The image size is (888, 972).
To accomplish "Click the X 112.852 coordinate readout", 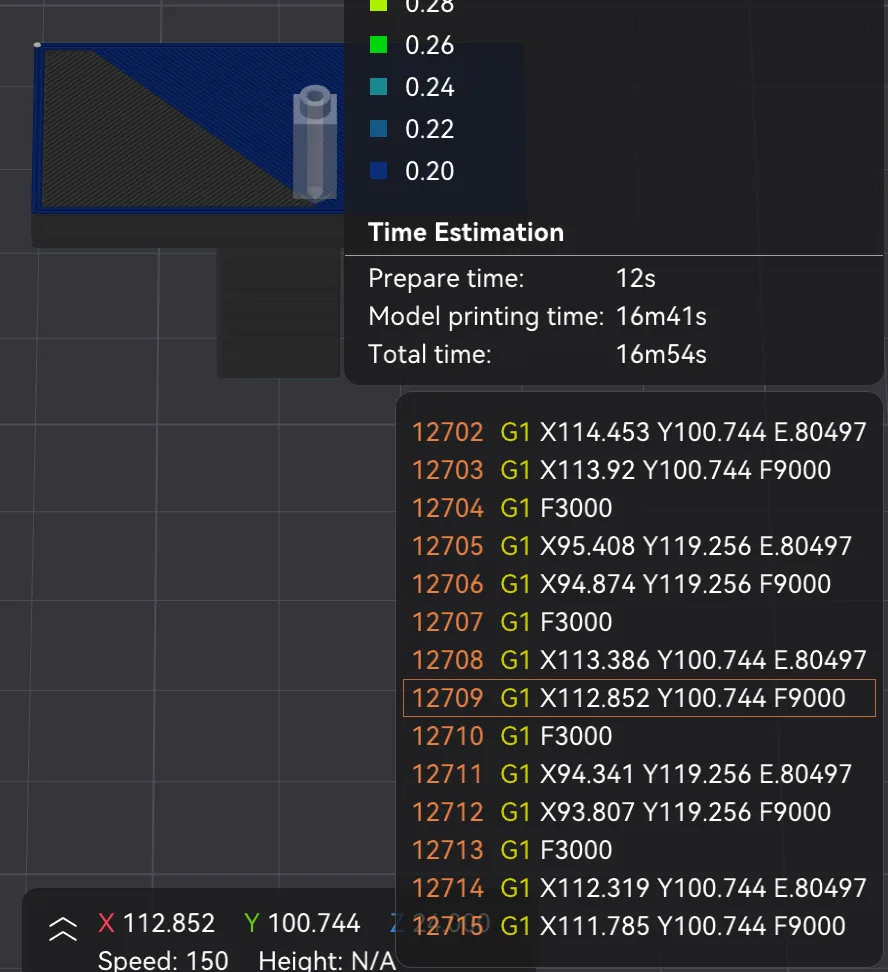I will point(156,923).
